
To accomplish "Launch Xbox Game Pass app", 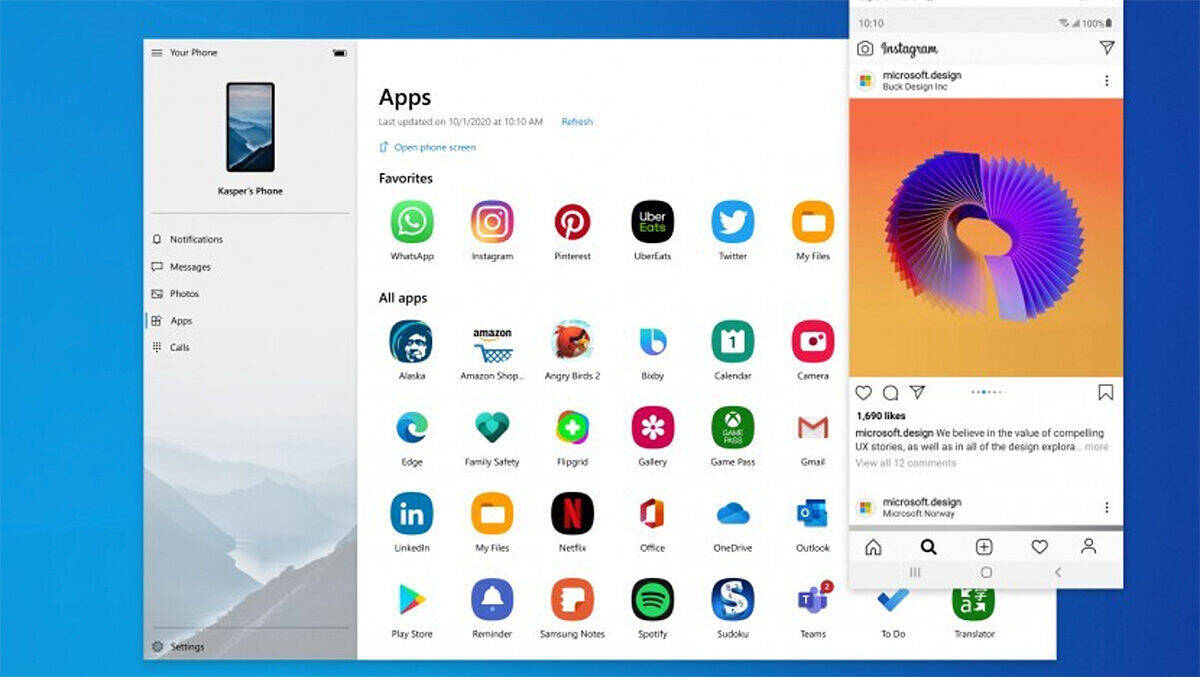I will click(x=733, y=427).
